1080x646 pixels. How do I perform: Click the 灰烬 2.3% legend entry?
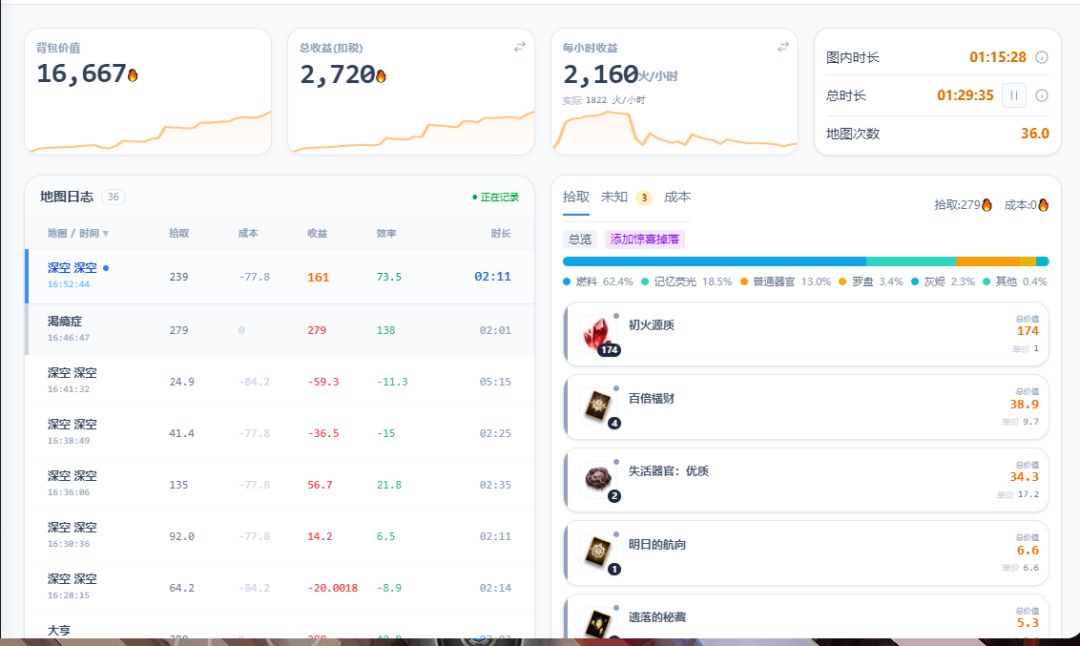pos(943,282)
